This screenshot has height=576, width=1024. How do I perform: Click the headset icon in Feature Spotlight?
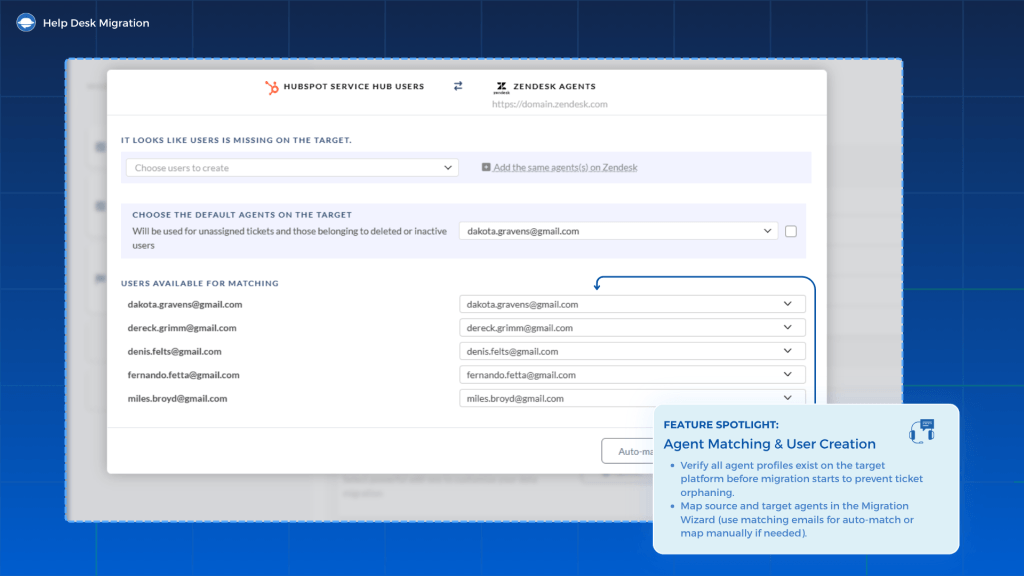(x=921, y=432)
